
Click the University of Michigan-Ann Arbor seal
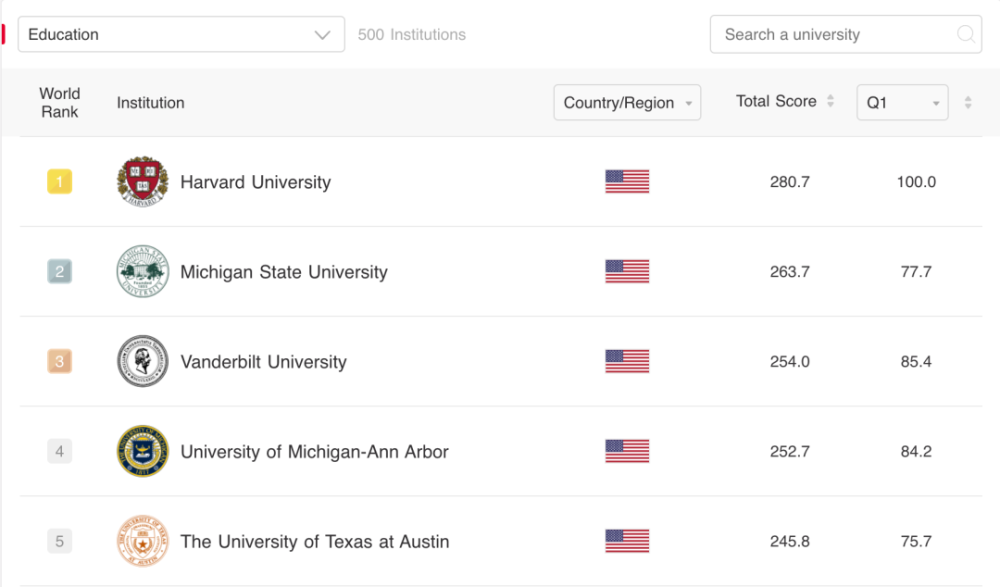[x=142, y=452]
